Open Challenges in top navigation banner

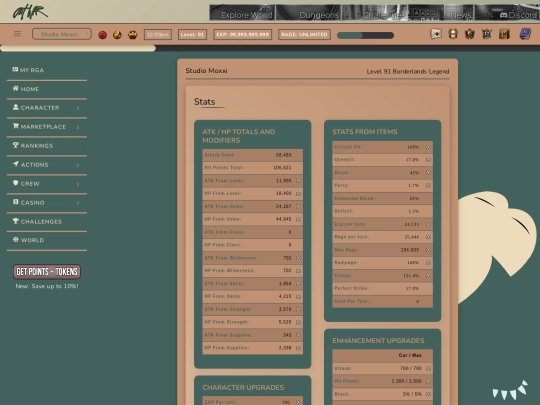click(x=376, y=13)
